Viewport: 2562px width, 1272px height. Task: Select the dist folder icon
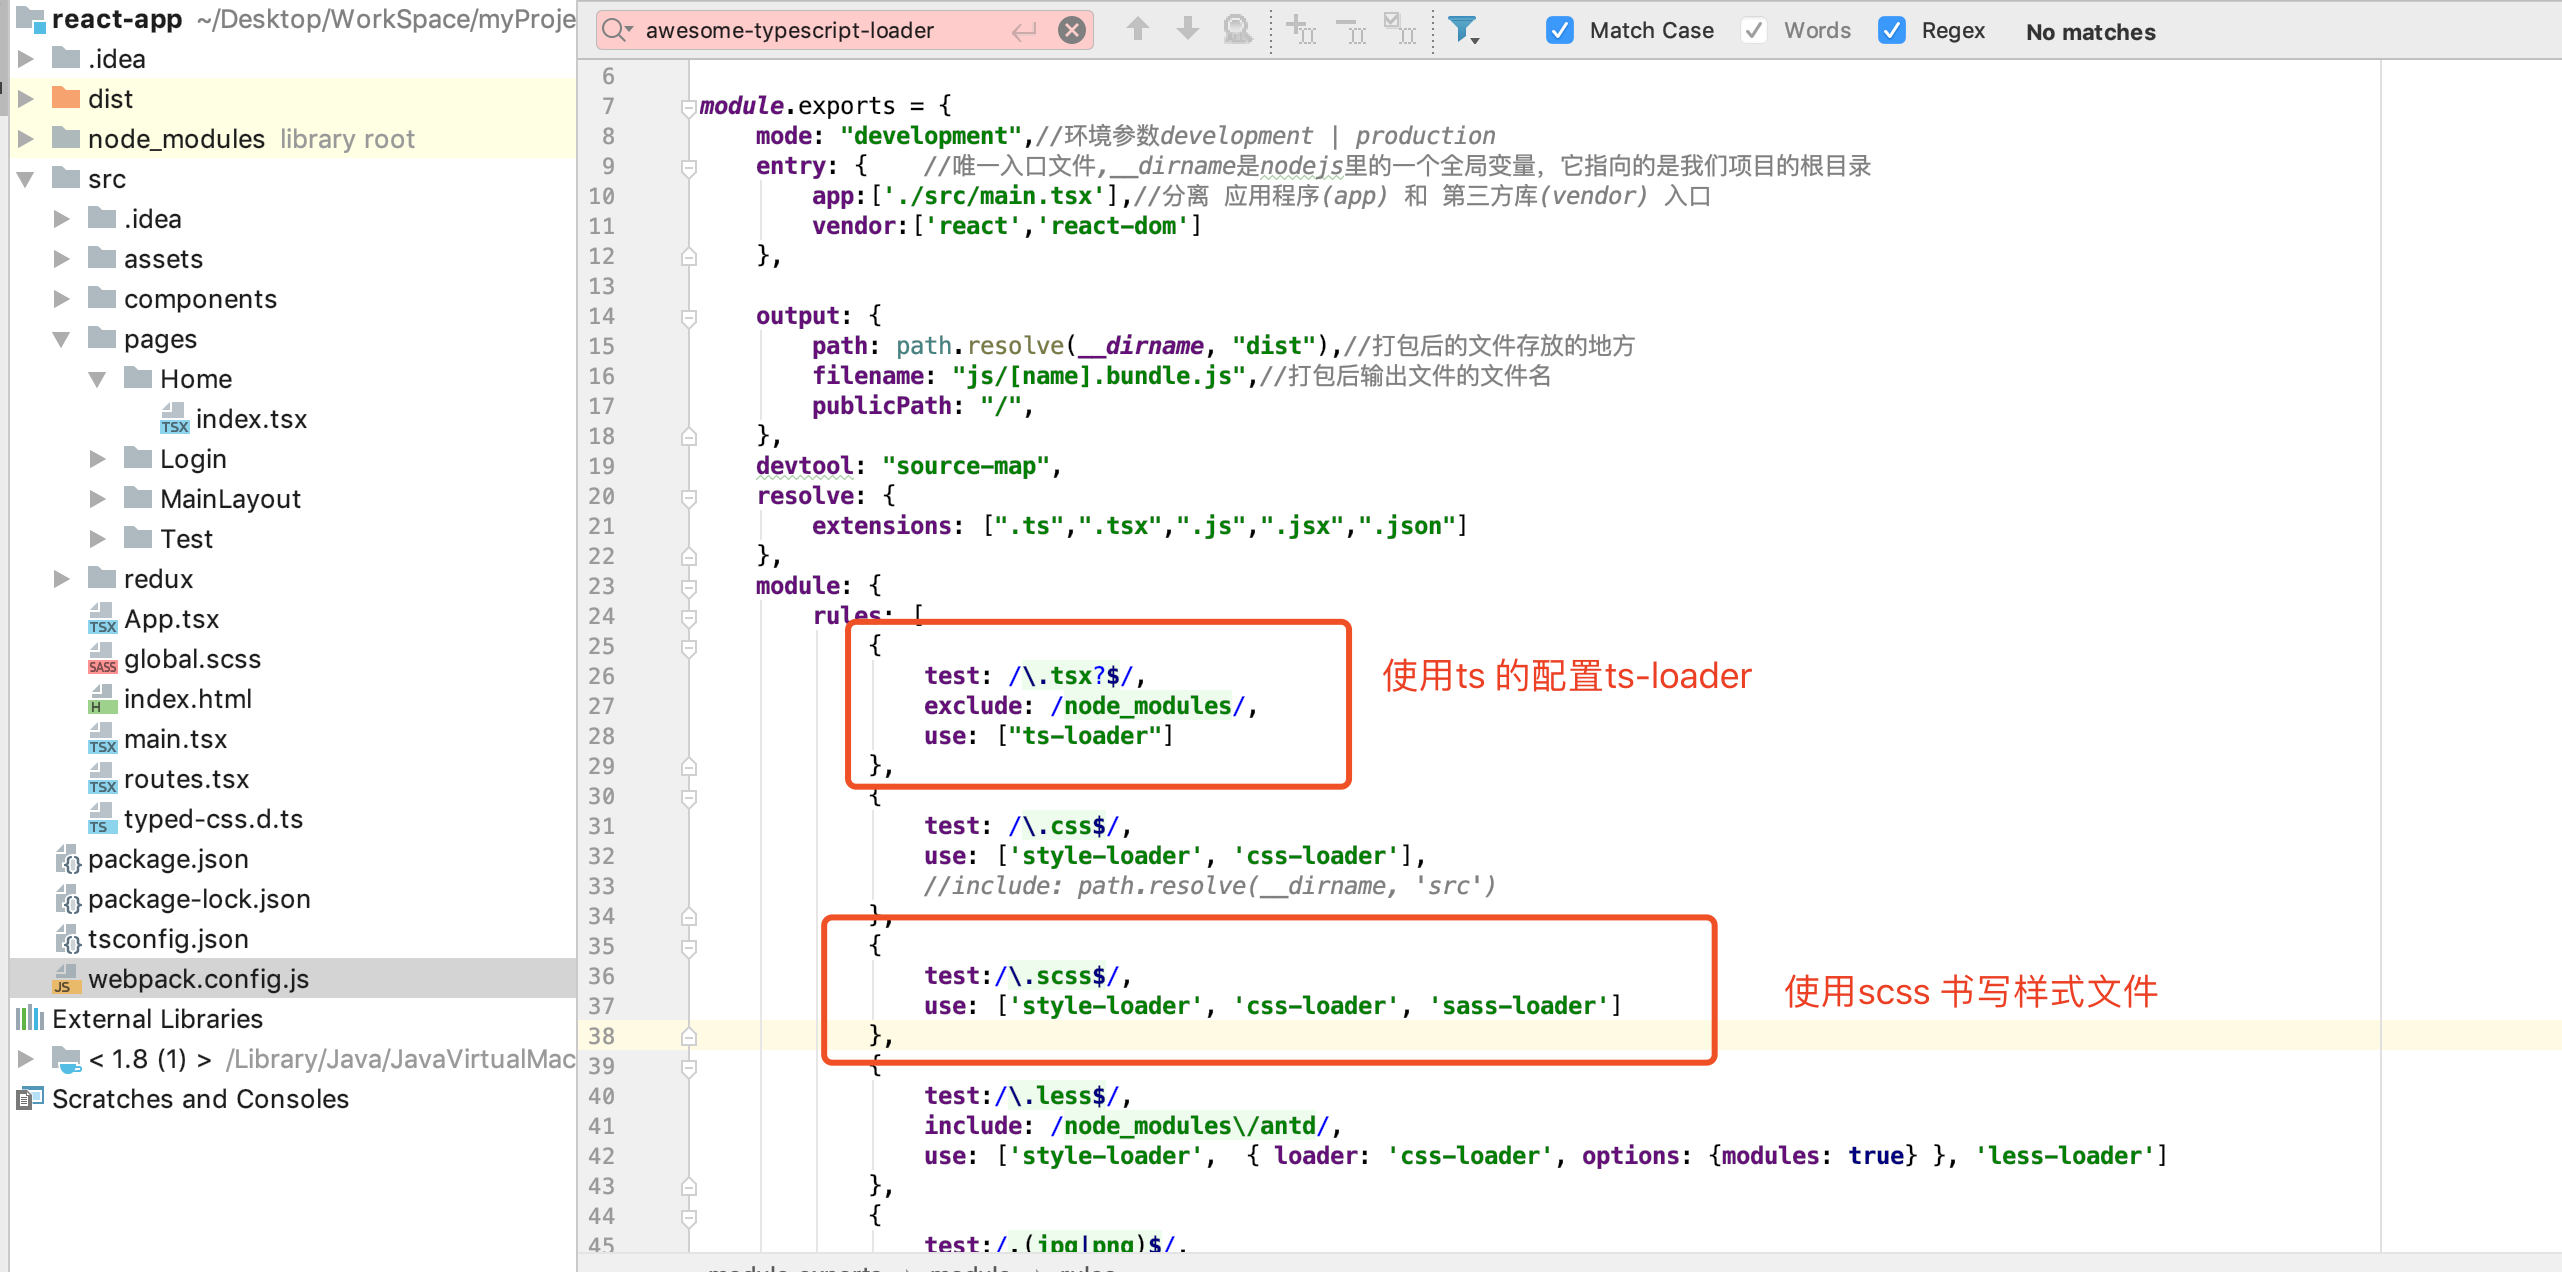point(66,98)
